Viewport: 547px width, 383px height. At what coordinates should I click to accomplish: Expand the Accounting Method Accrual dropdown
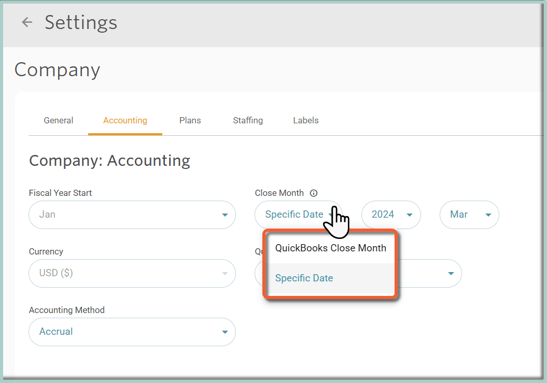click(x=132, y=332)
